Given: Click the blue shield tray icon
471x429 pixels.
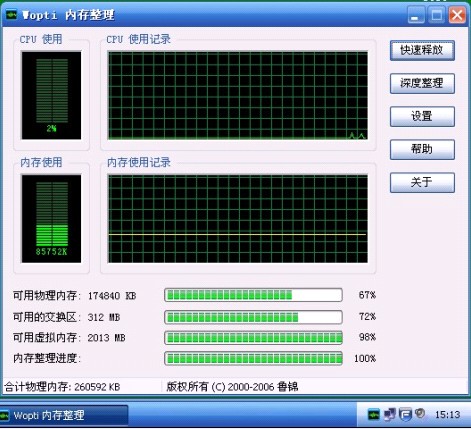Looking at the screenshot, I should (x=405, y=414).
